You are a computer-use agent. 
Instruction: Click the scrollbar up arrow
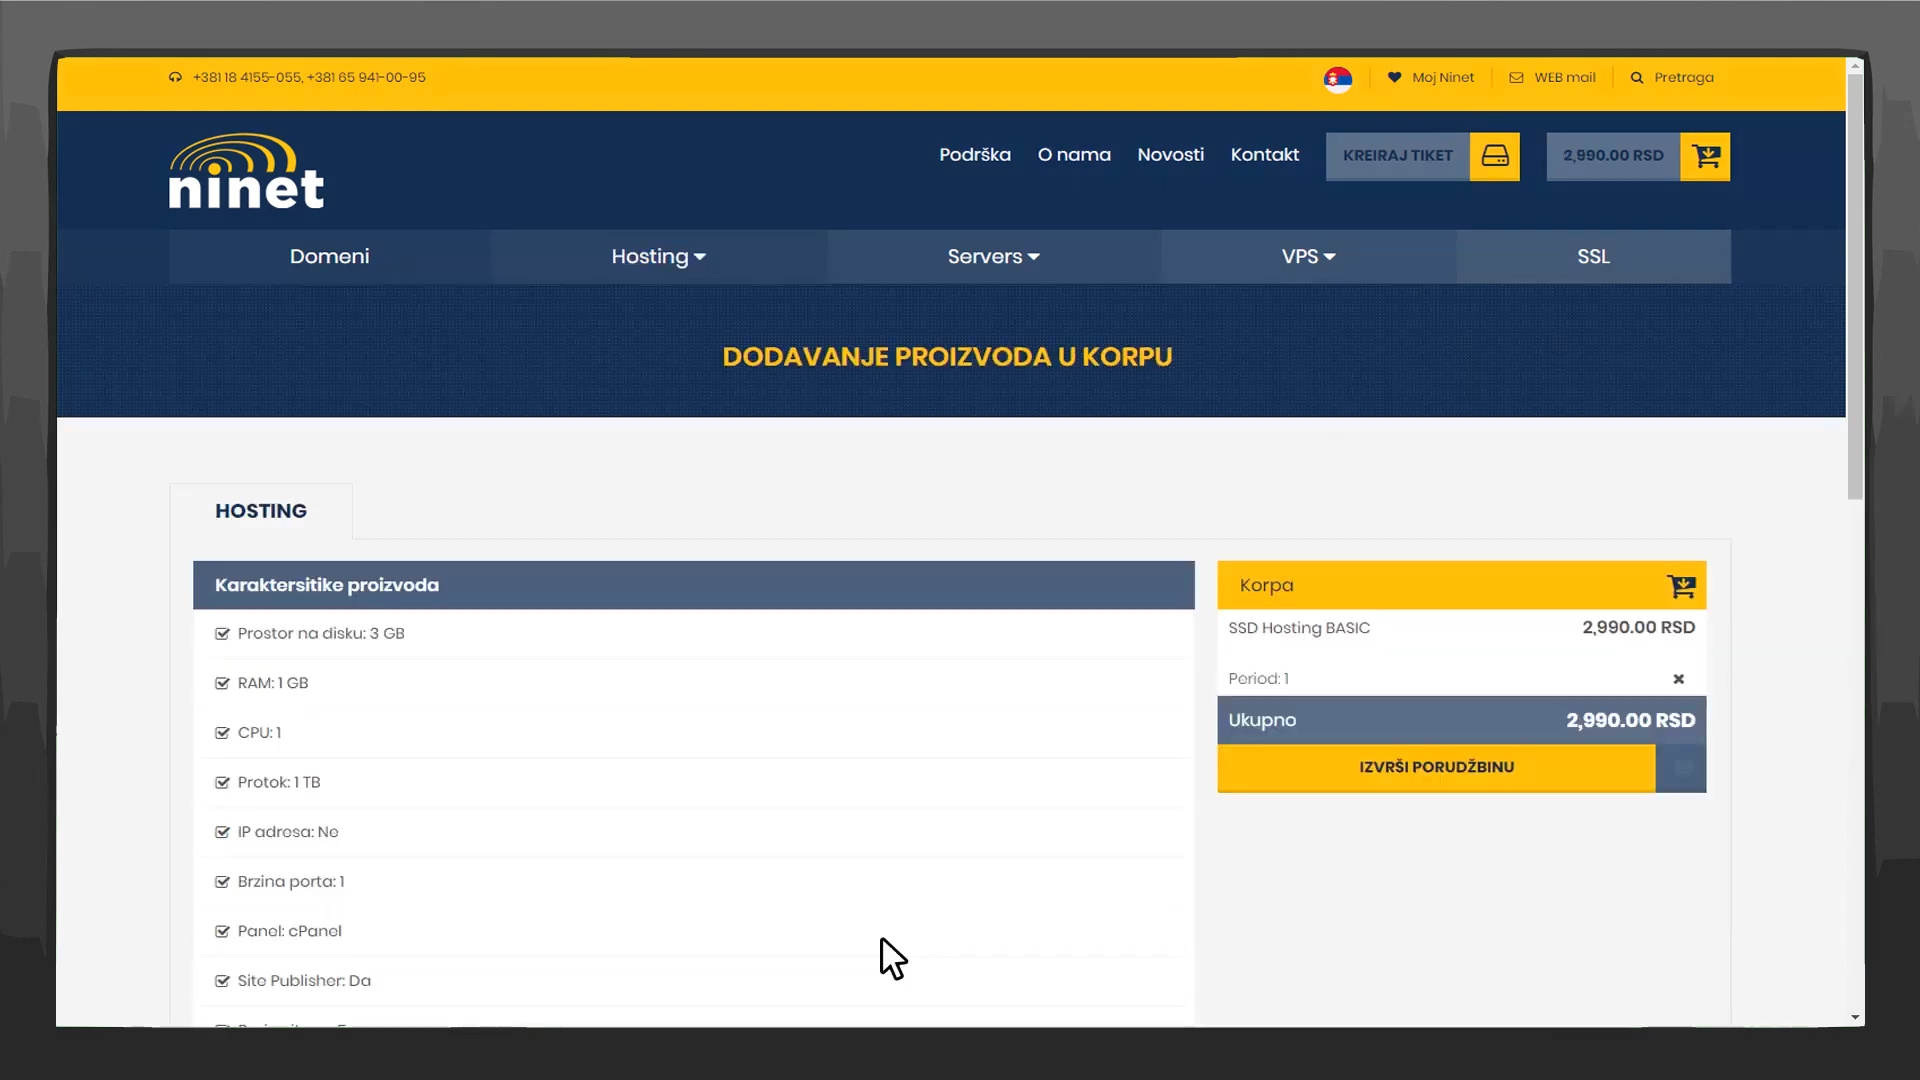pyautogui.click(x=1855, y=66)
